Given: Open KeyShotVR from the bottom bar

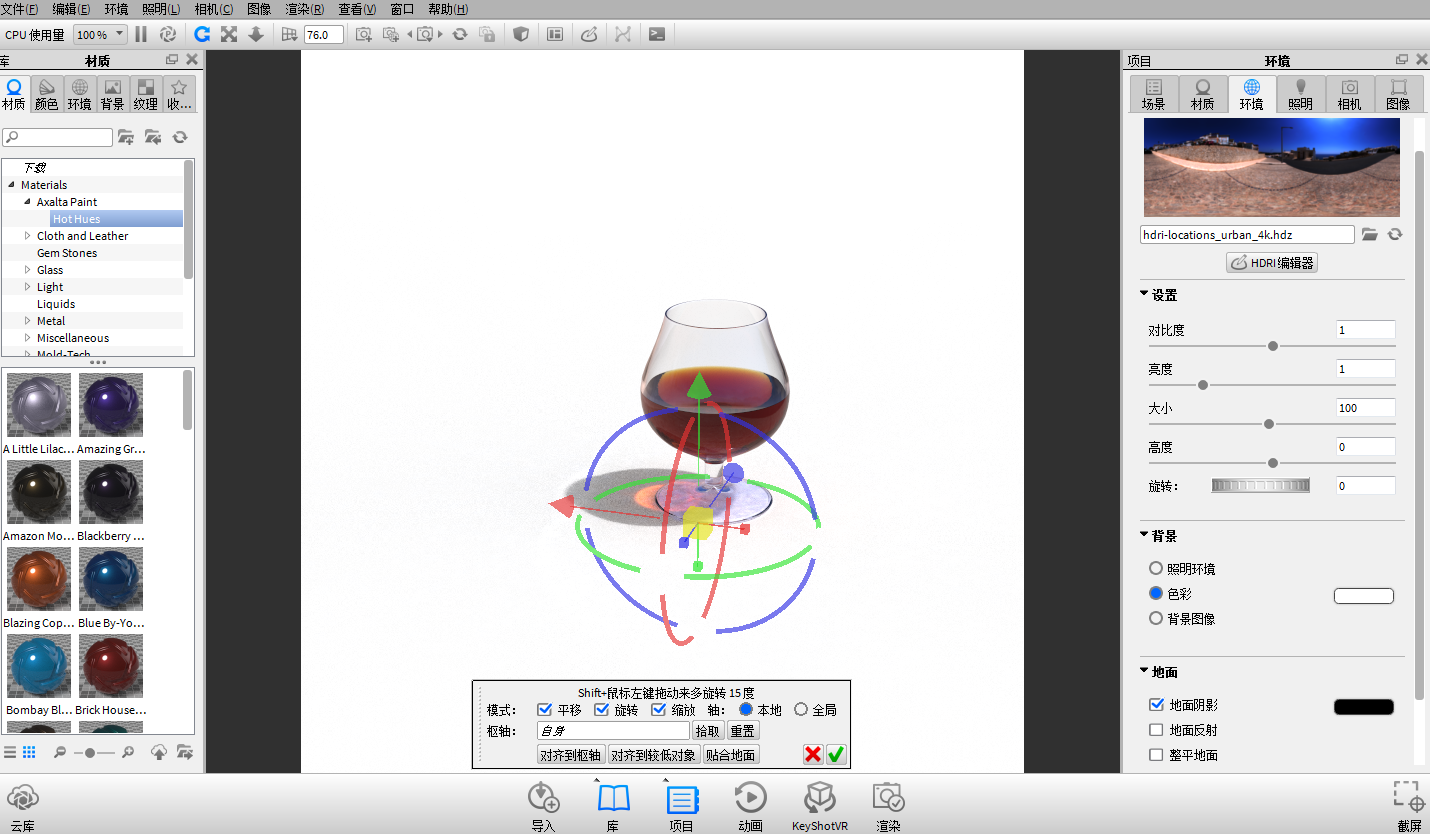Looking at the screenshot, I should tap(820, 806).
